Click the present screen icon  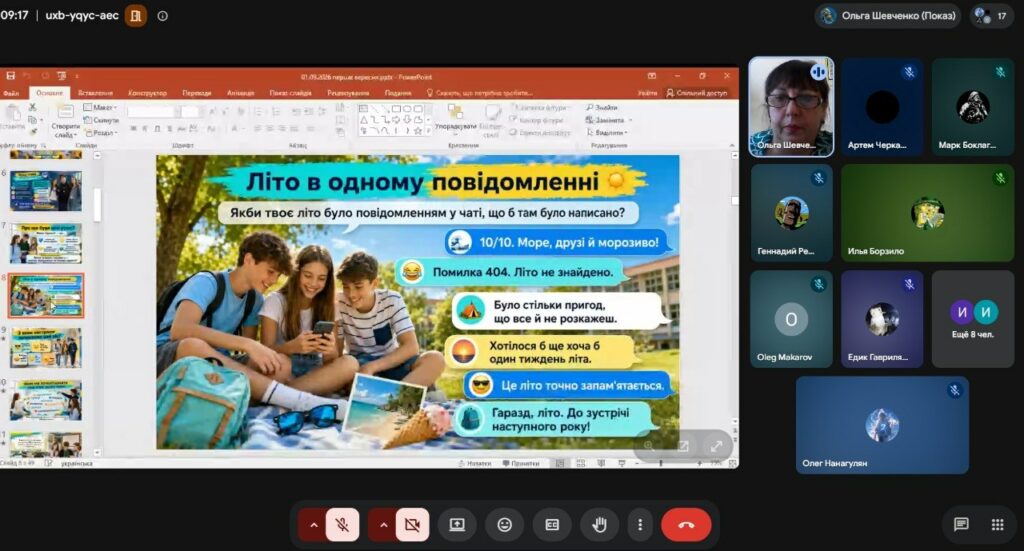[x=456, y=524]
